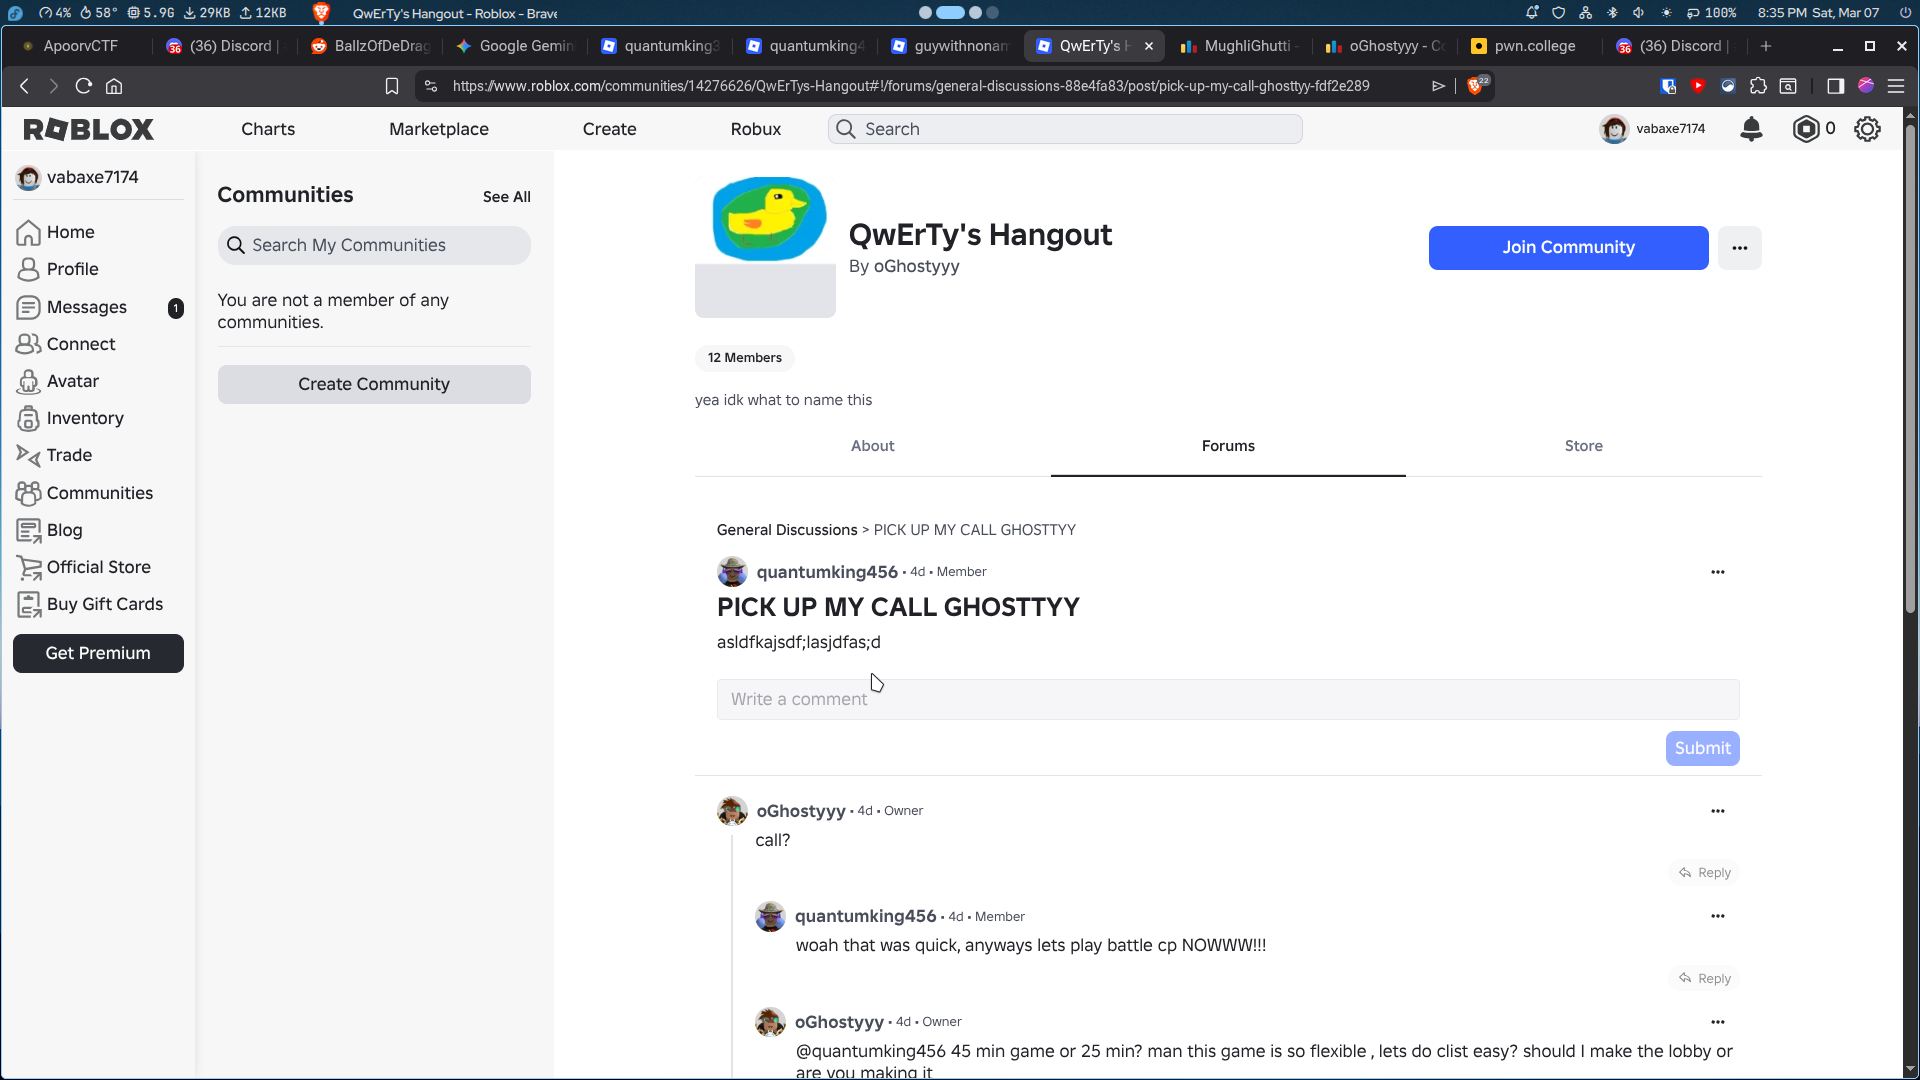This screenshot has height=1080, width=1920.
Task: Open oGhostyyy 'call?' comment options
Action: (x=1717, y=811)
